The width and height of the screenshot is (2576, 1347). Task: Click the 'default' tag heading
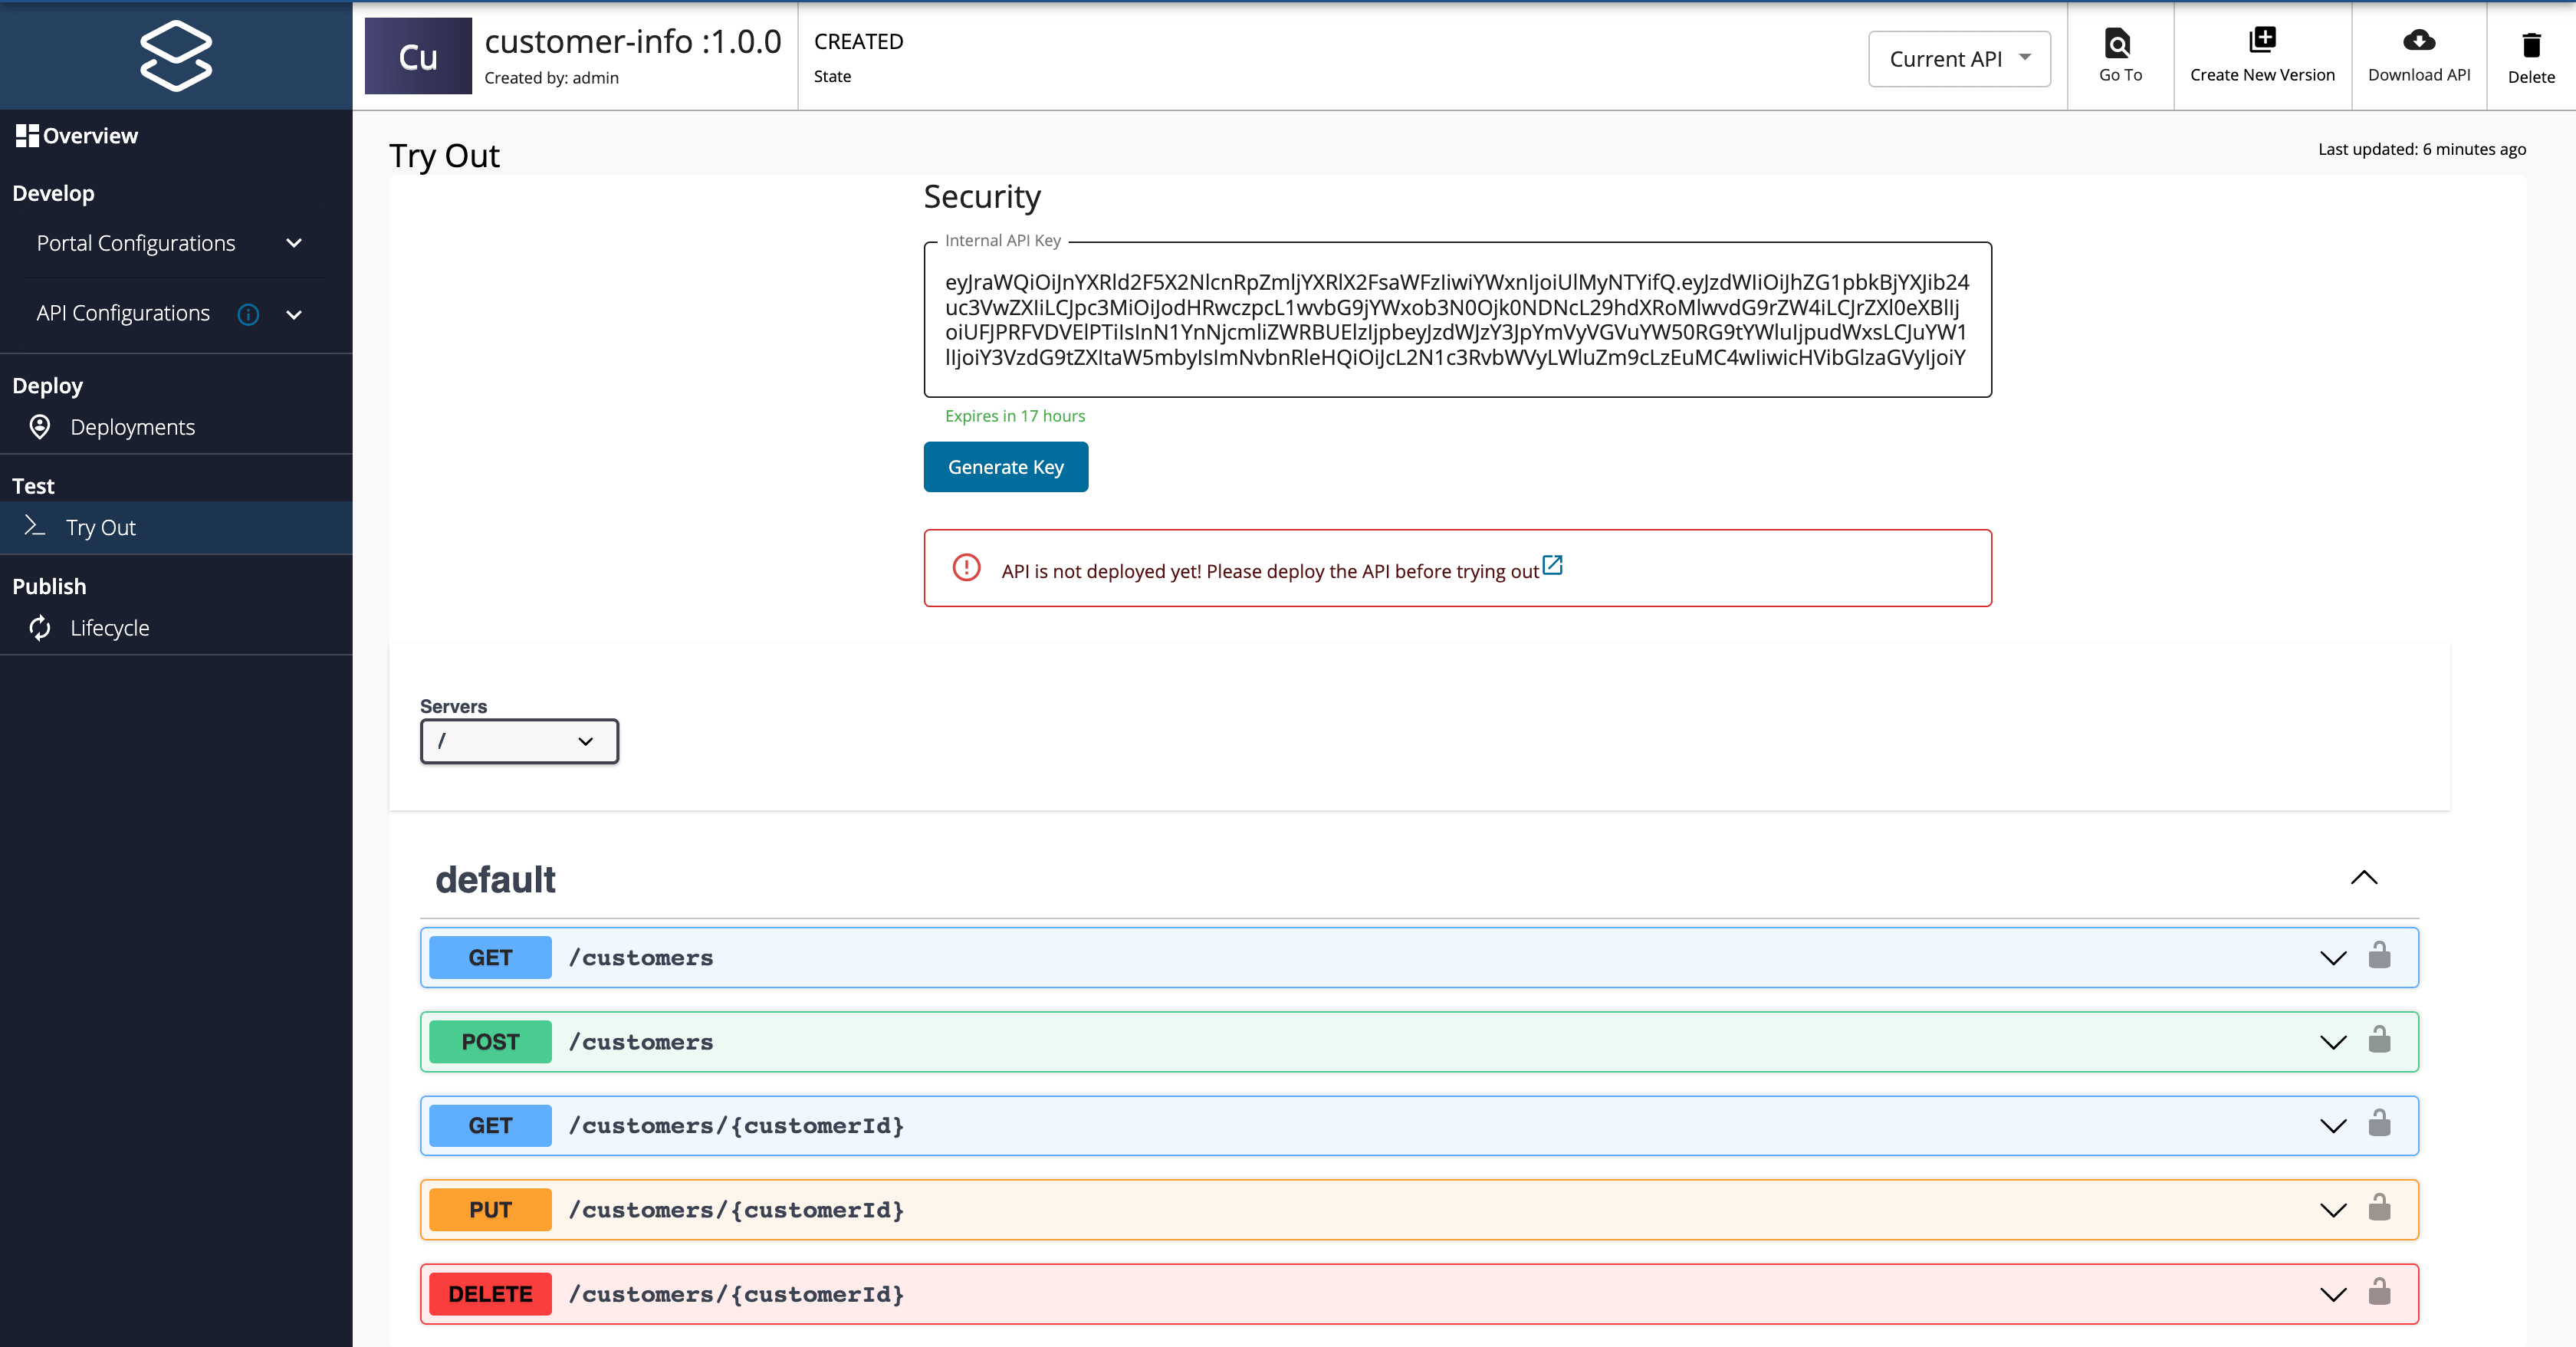click(495, 879)
